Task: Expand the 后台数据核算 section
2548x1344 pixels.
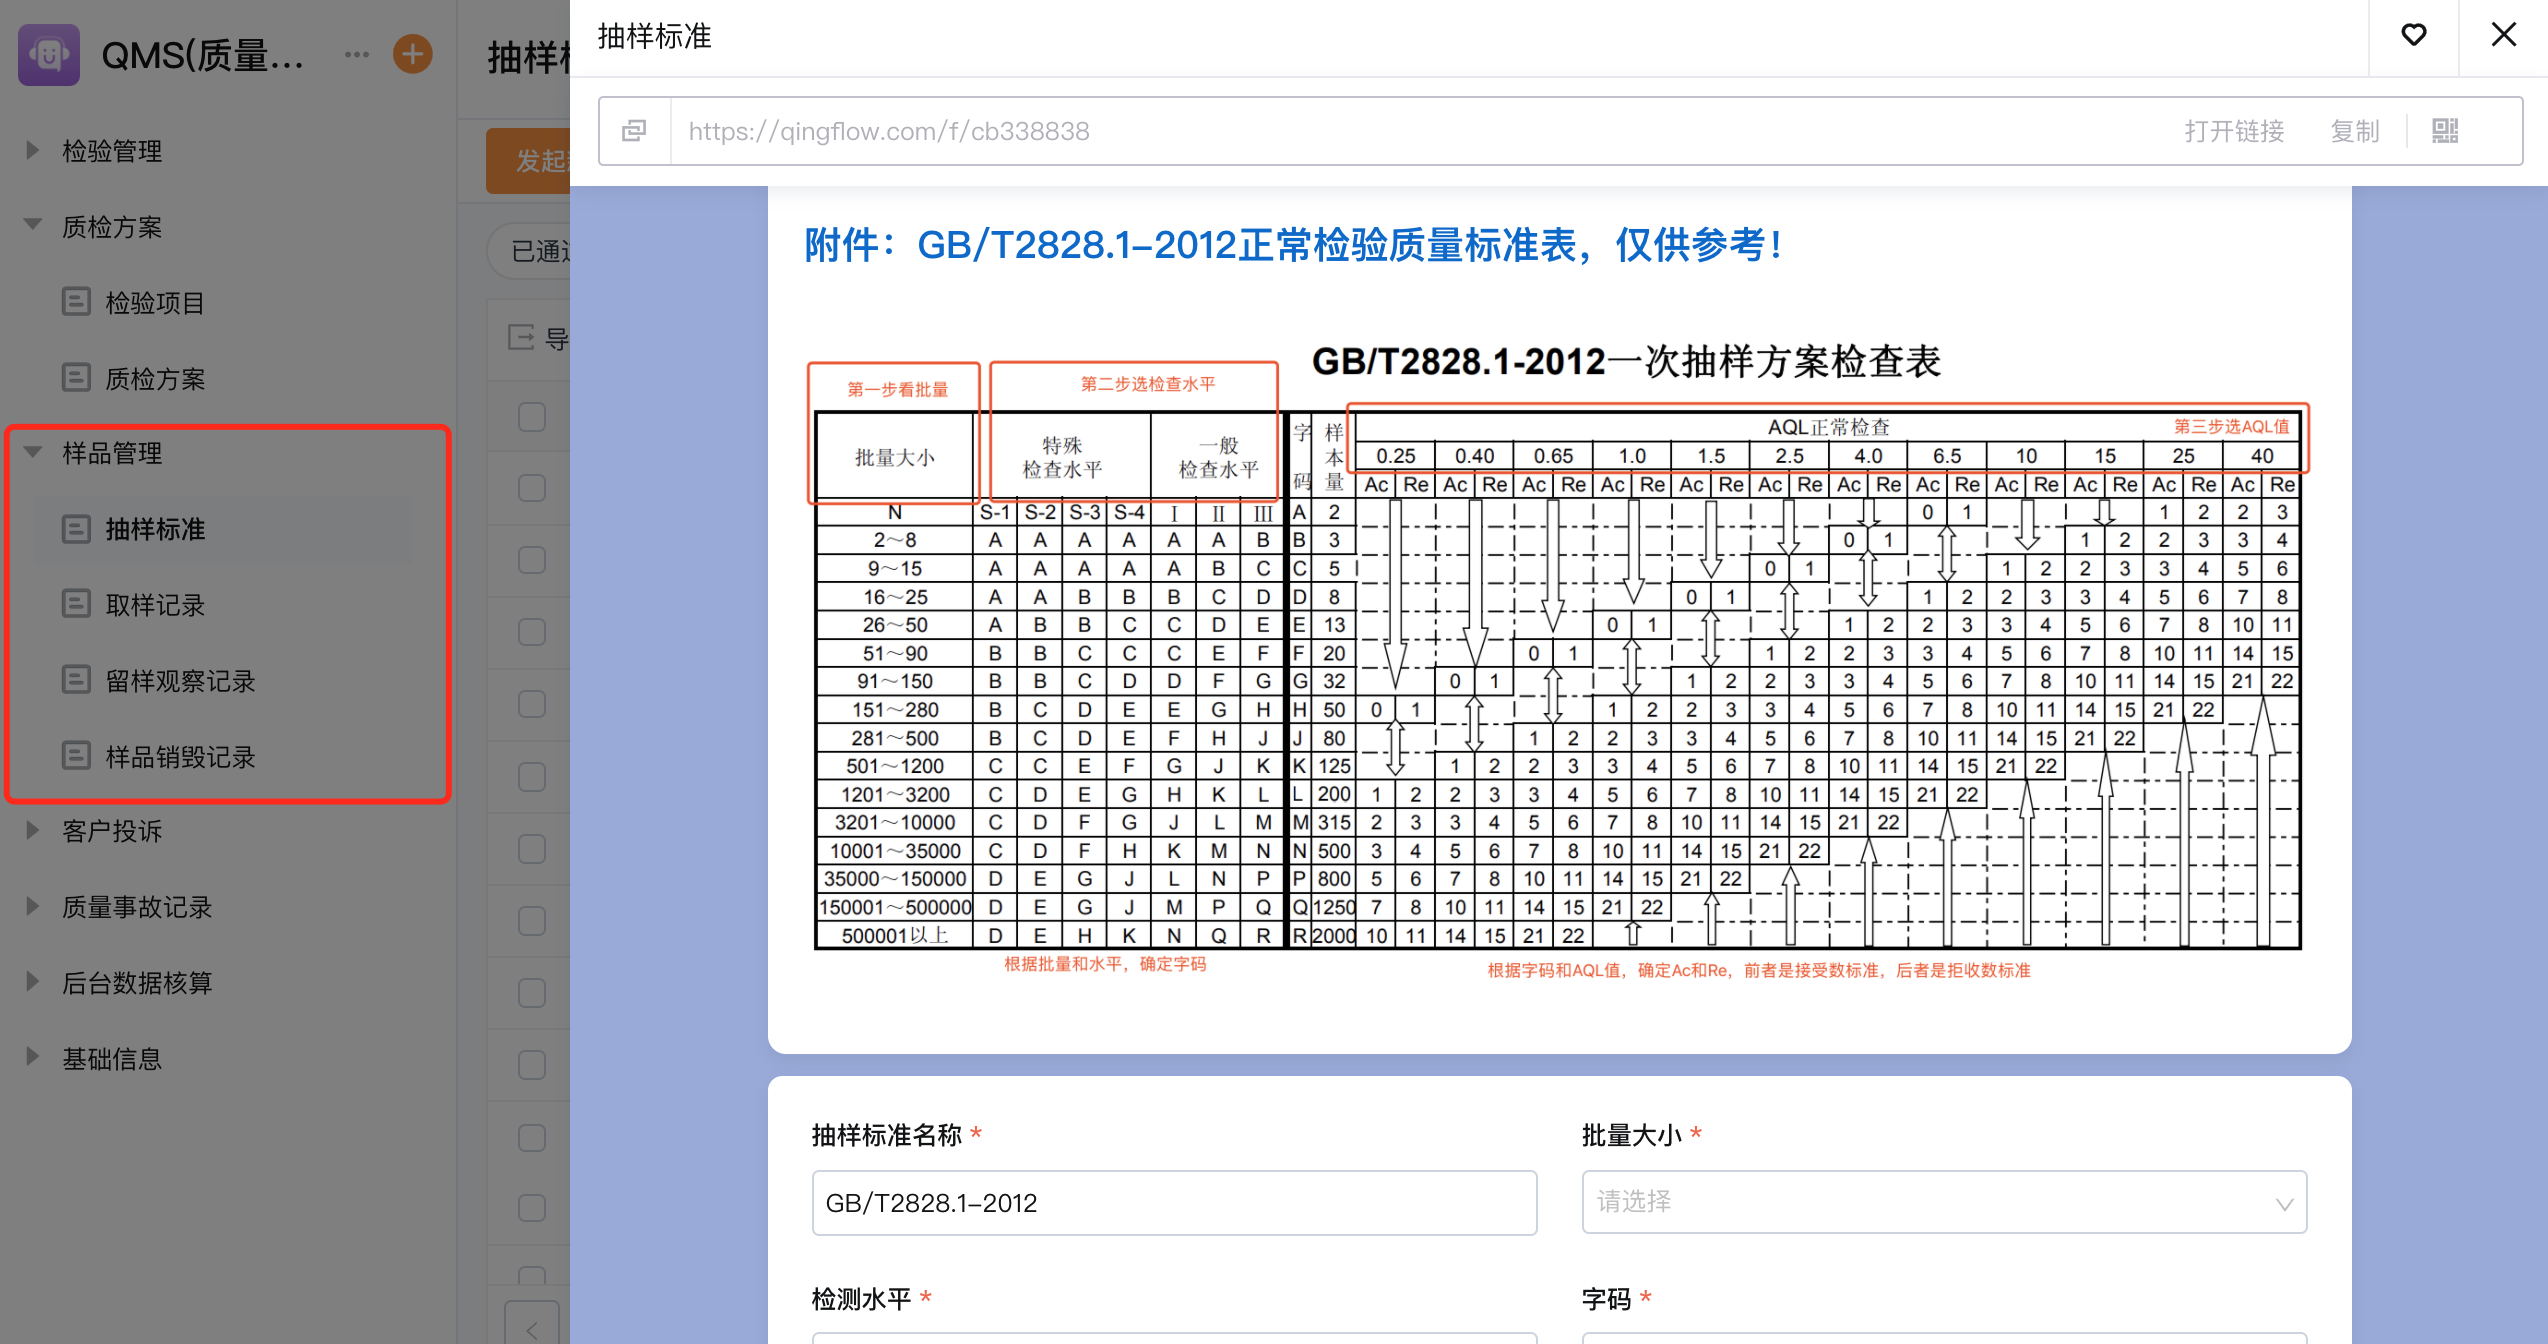Action: coord(32,982)
